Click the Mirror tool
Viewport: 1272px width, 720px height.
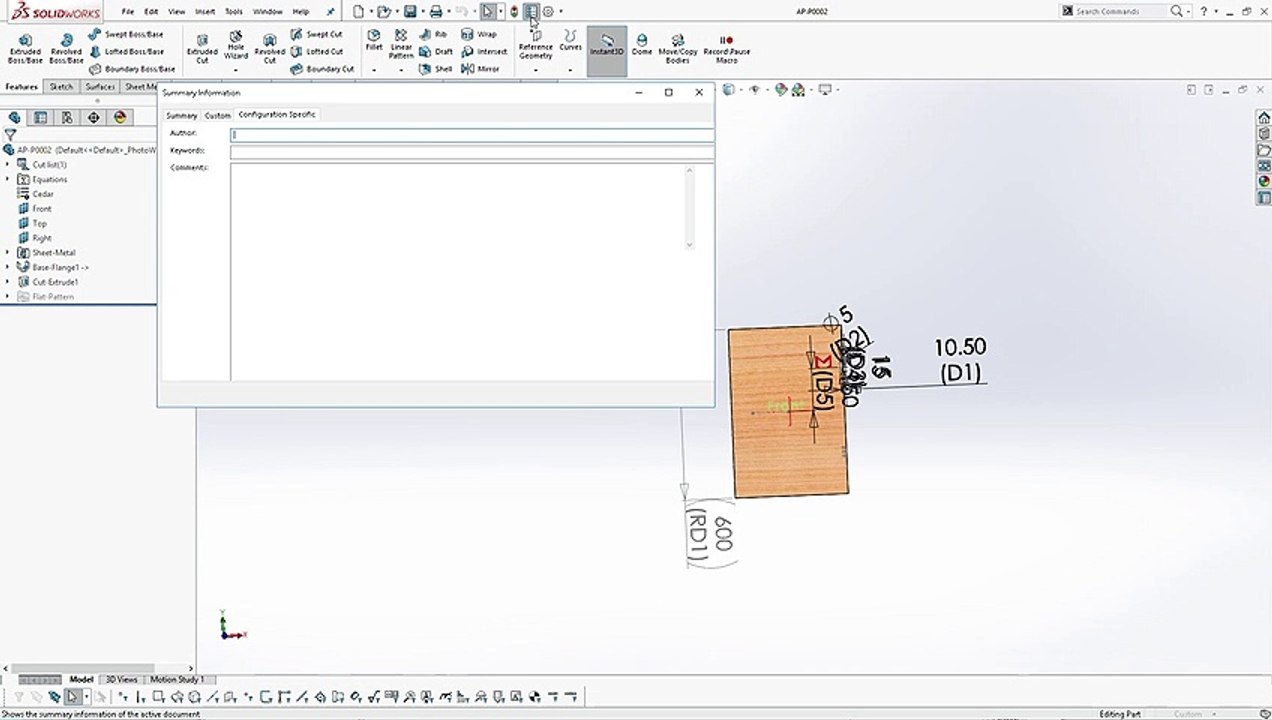click(x=481, y=69)
